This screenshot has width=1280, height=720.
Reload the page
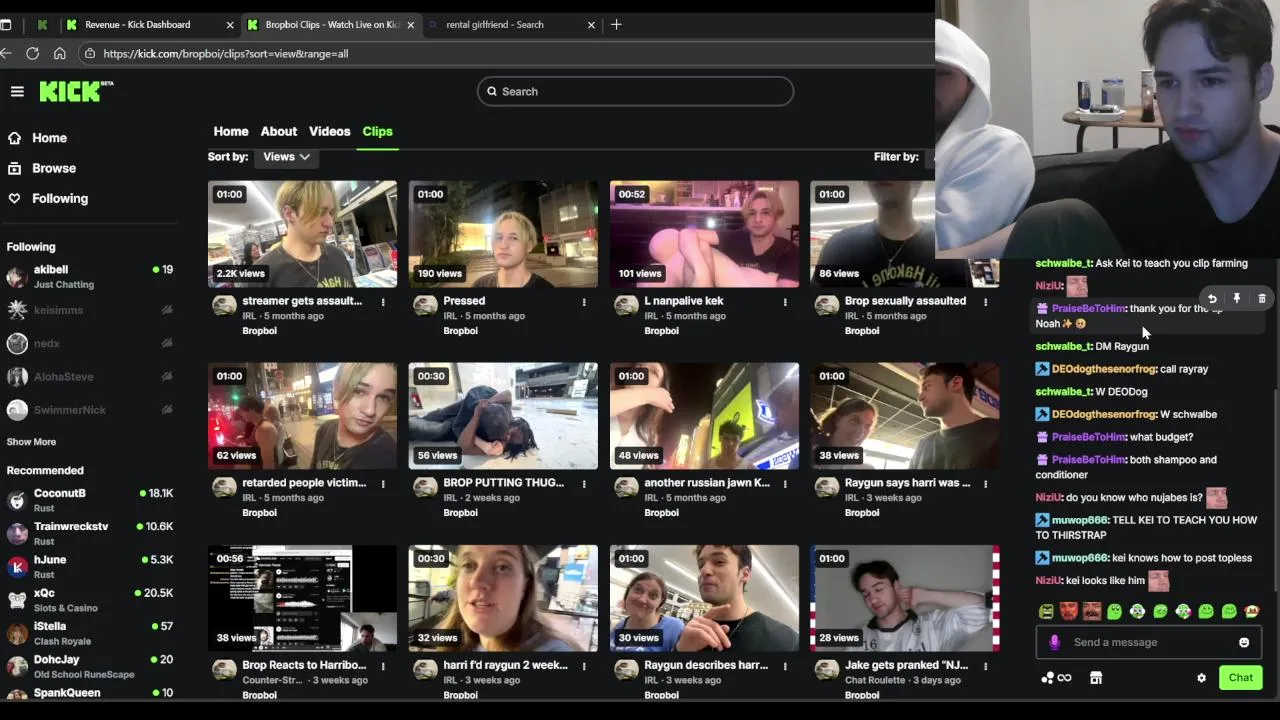[32, 53]
